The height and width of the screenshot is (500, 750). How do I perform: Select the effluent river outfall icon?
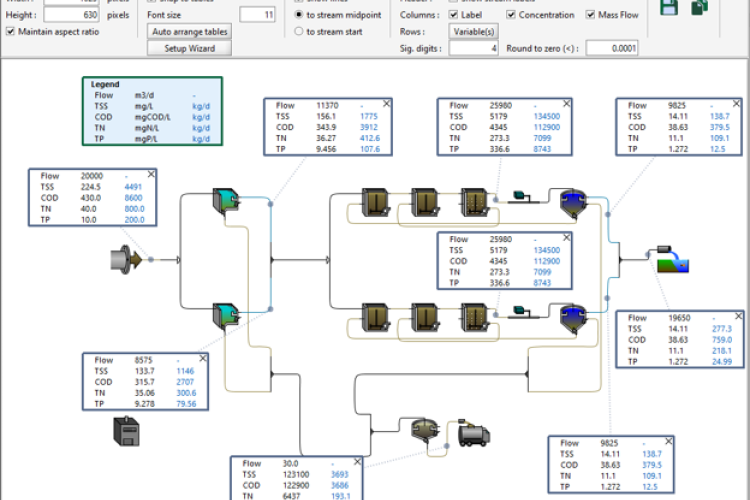672,260
